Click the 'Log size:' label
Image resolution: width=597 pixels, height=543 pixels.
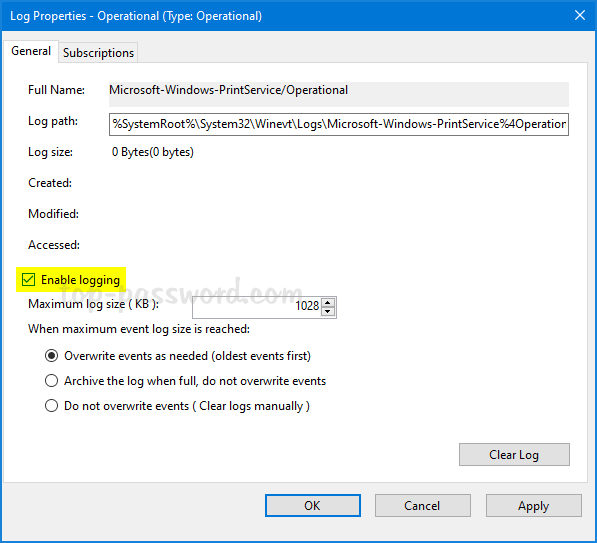[51, 152]
